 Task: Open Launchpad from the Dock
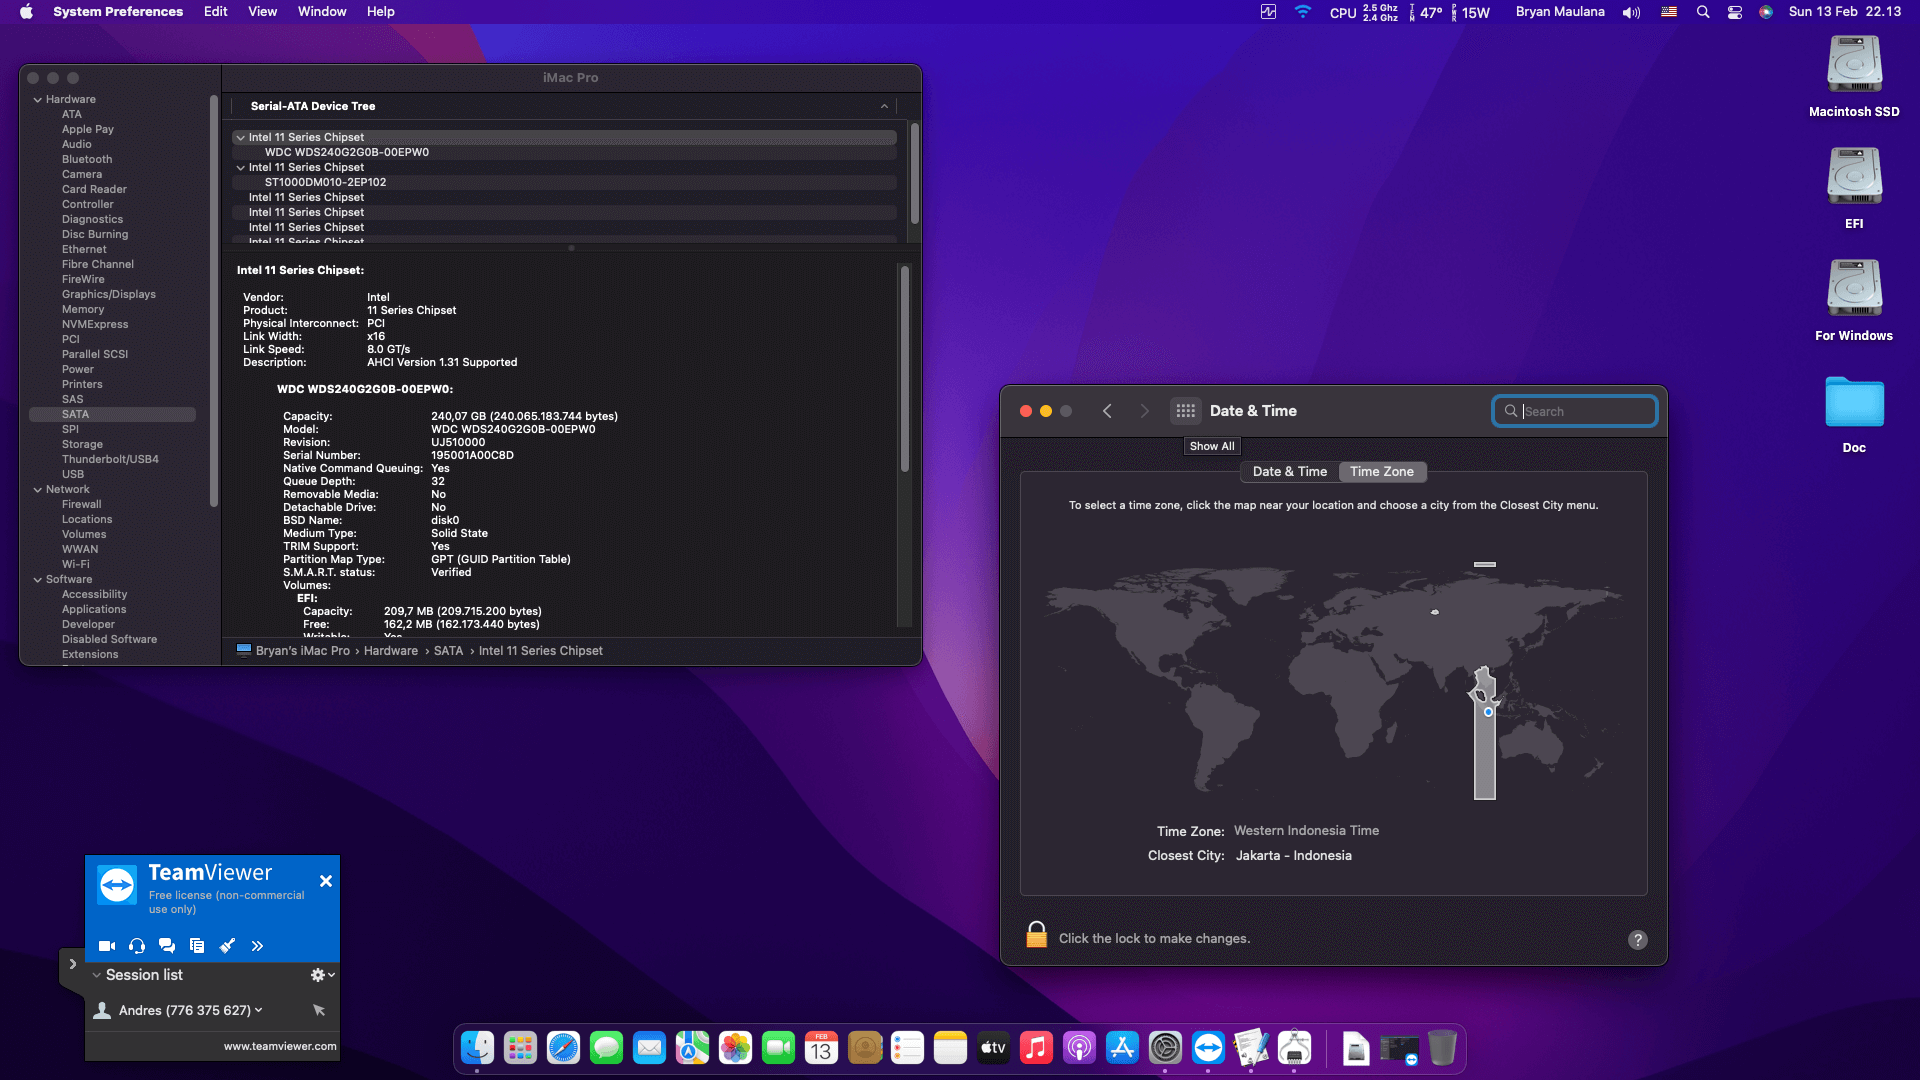tap(520, 1048)
